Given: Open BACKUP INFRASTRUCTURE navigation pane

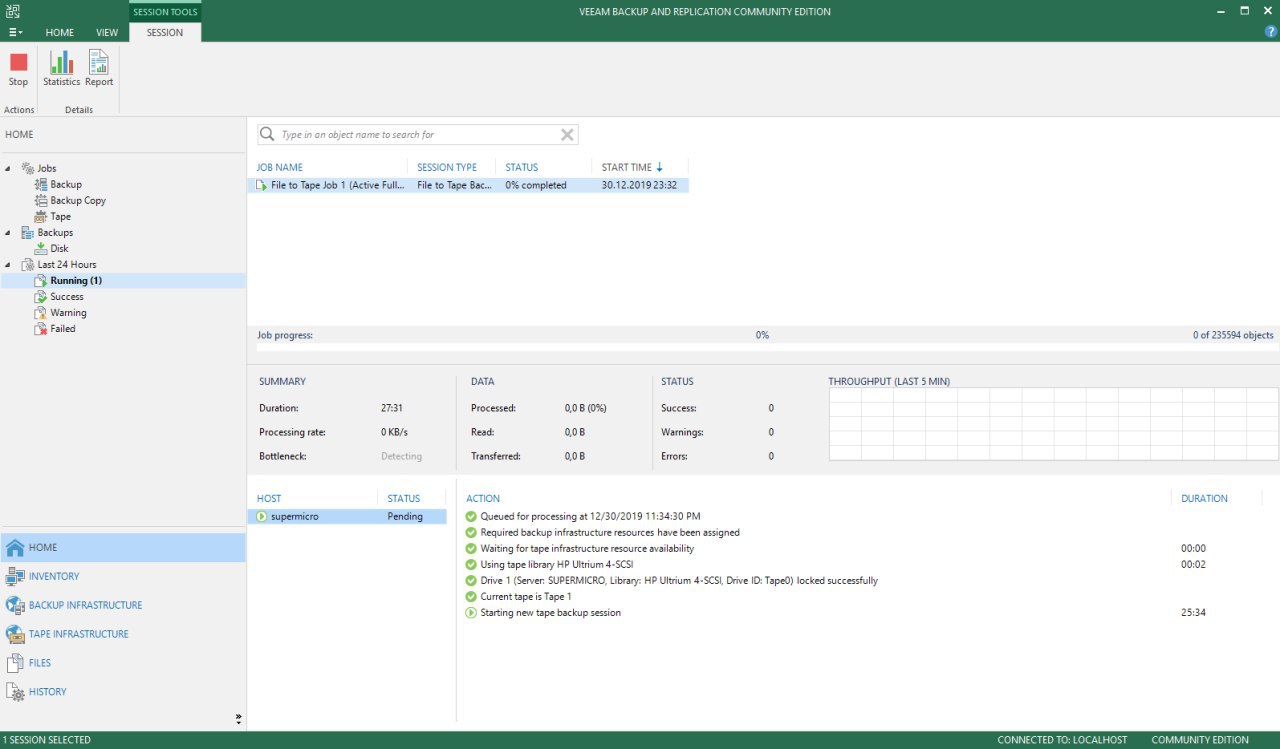Looking at the screenshot, I should tap(123, 605).
